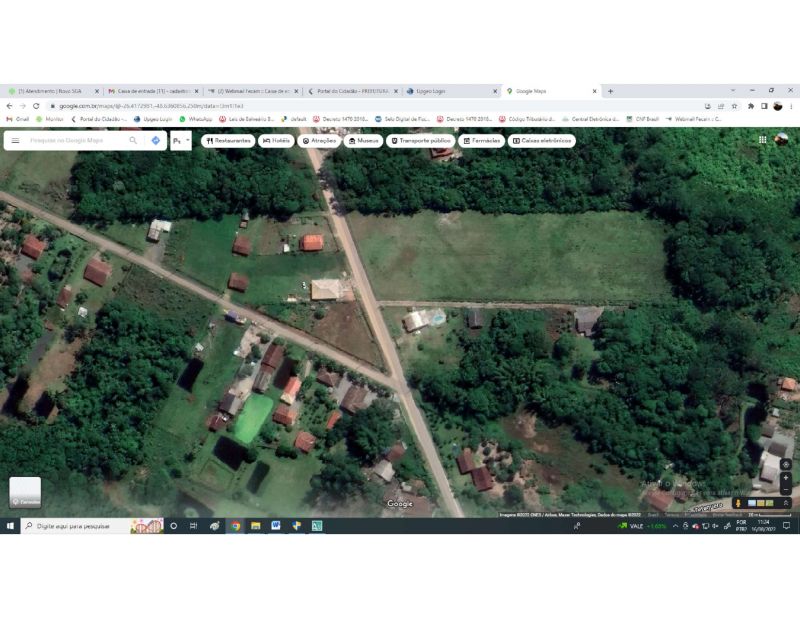Expand the imagery strip with chevron
This screenshot has width=800, height=618.
coord(786,503)
